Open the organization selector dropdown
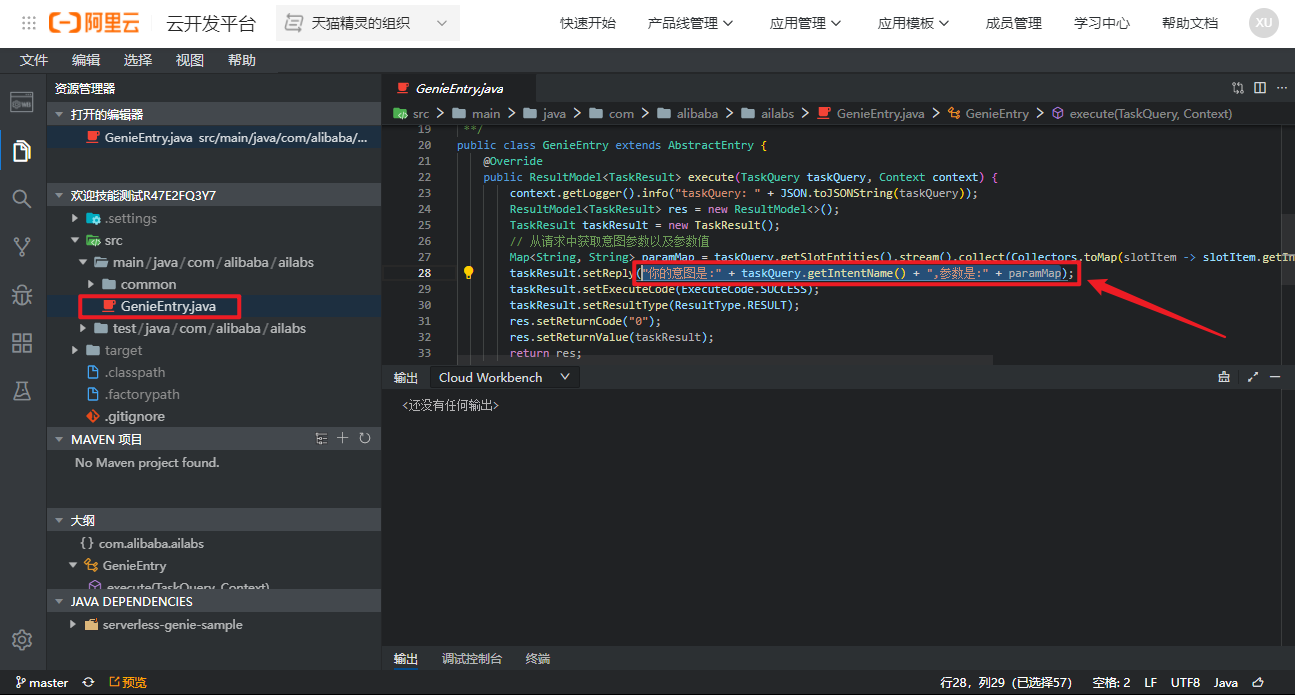 368,23
